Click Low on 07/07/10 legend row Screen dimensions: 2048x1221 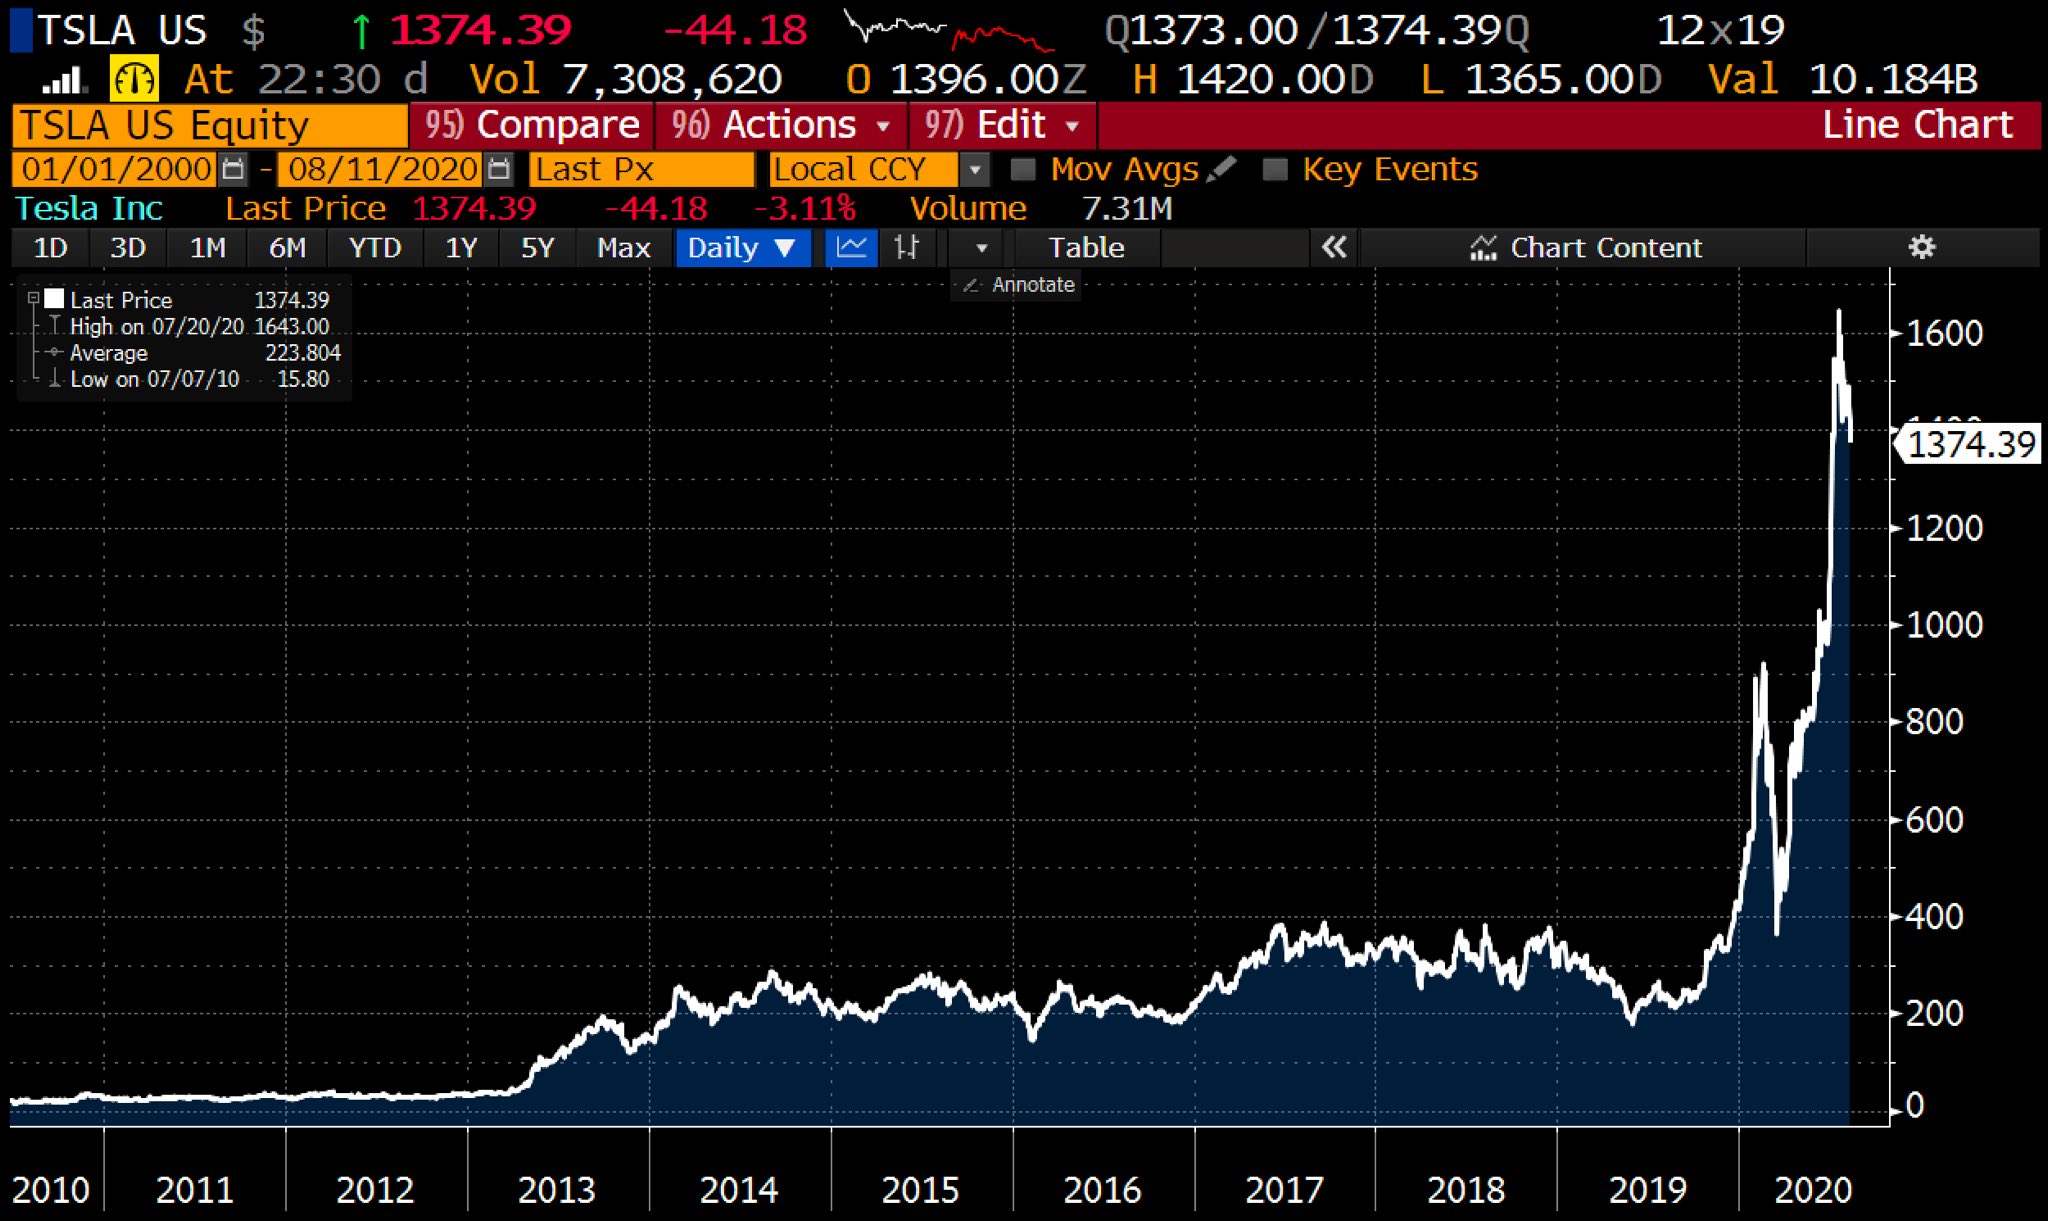click(188, 379)
